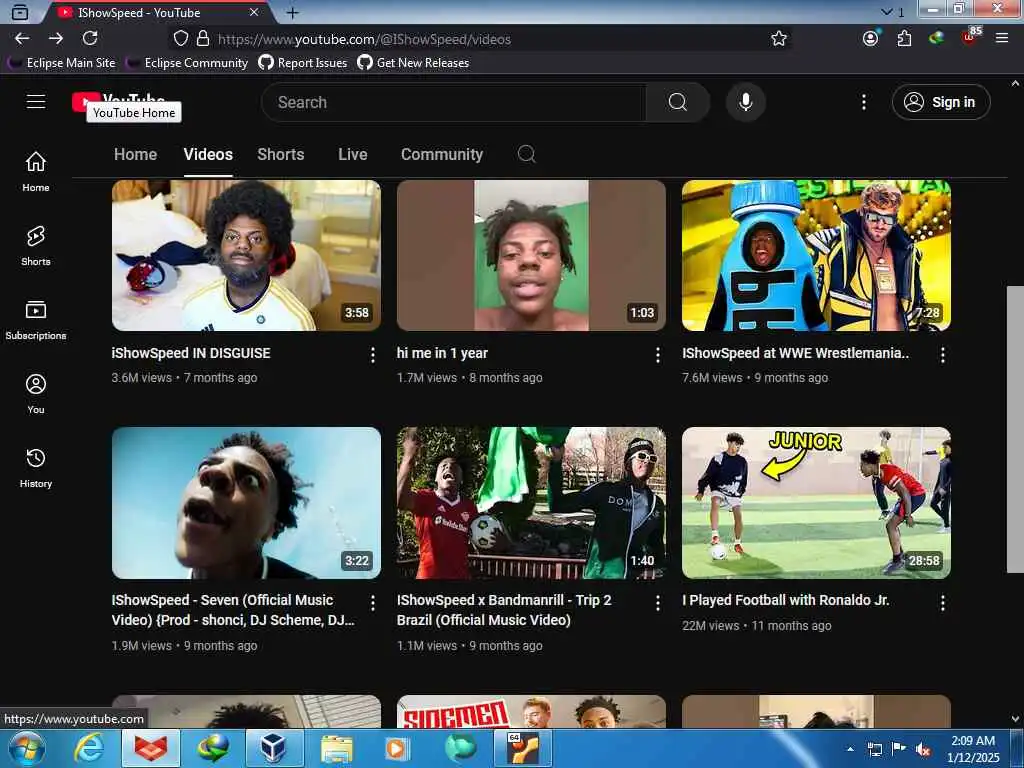Open action menu for hi me in 1 year

click(658, 355)
